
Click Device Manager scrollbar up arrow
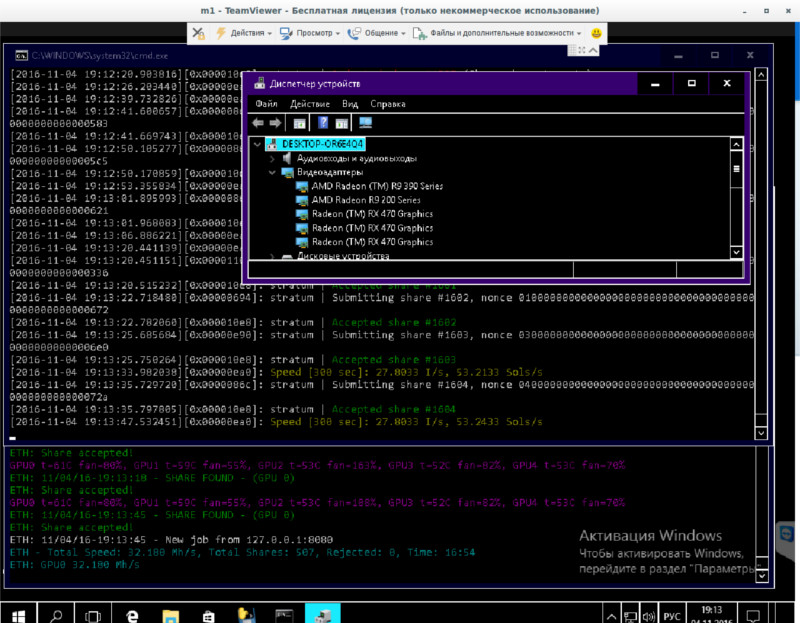pos(736,144)
